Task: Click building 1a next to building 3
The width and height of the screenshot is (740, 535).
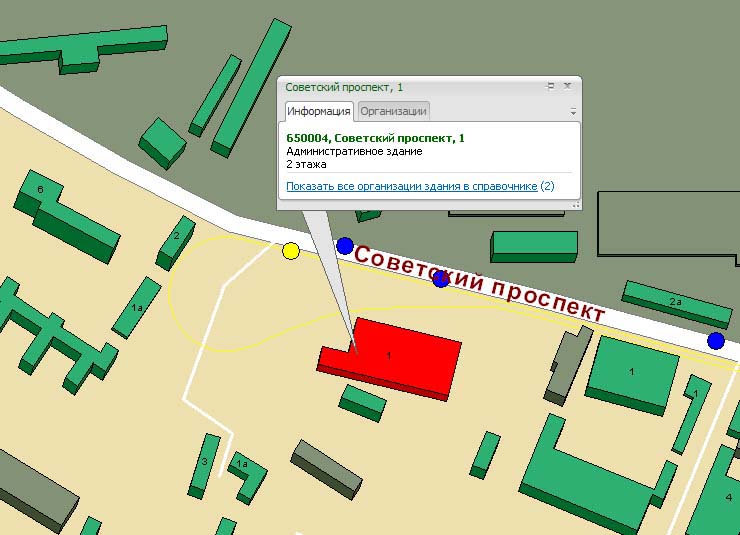Action: point(246,476)
